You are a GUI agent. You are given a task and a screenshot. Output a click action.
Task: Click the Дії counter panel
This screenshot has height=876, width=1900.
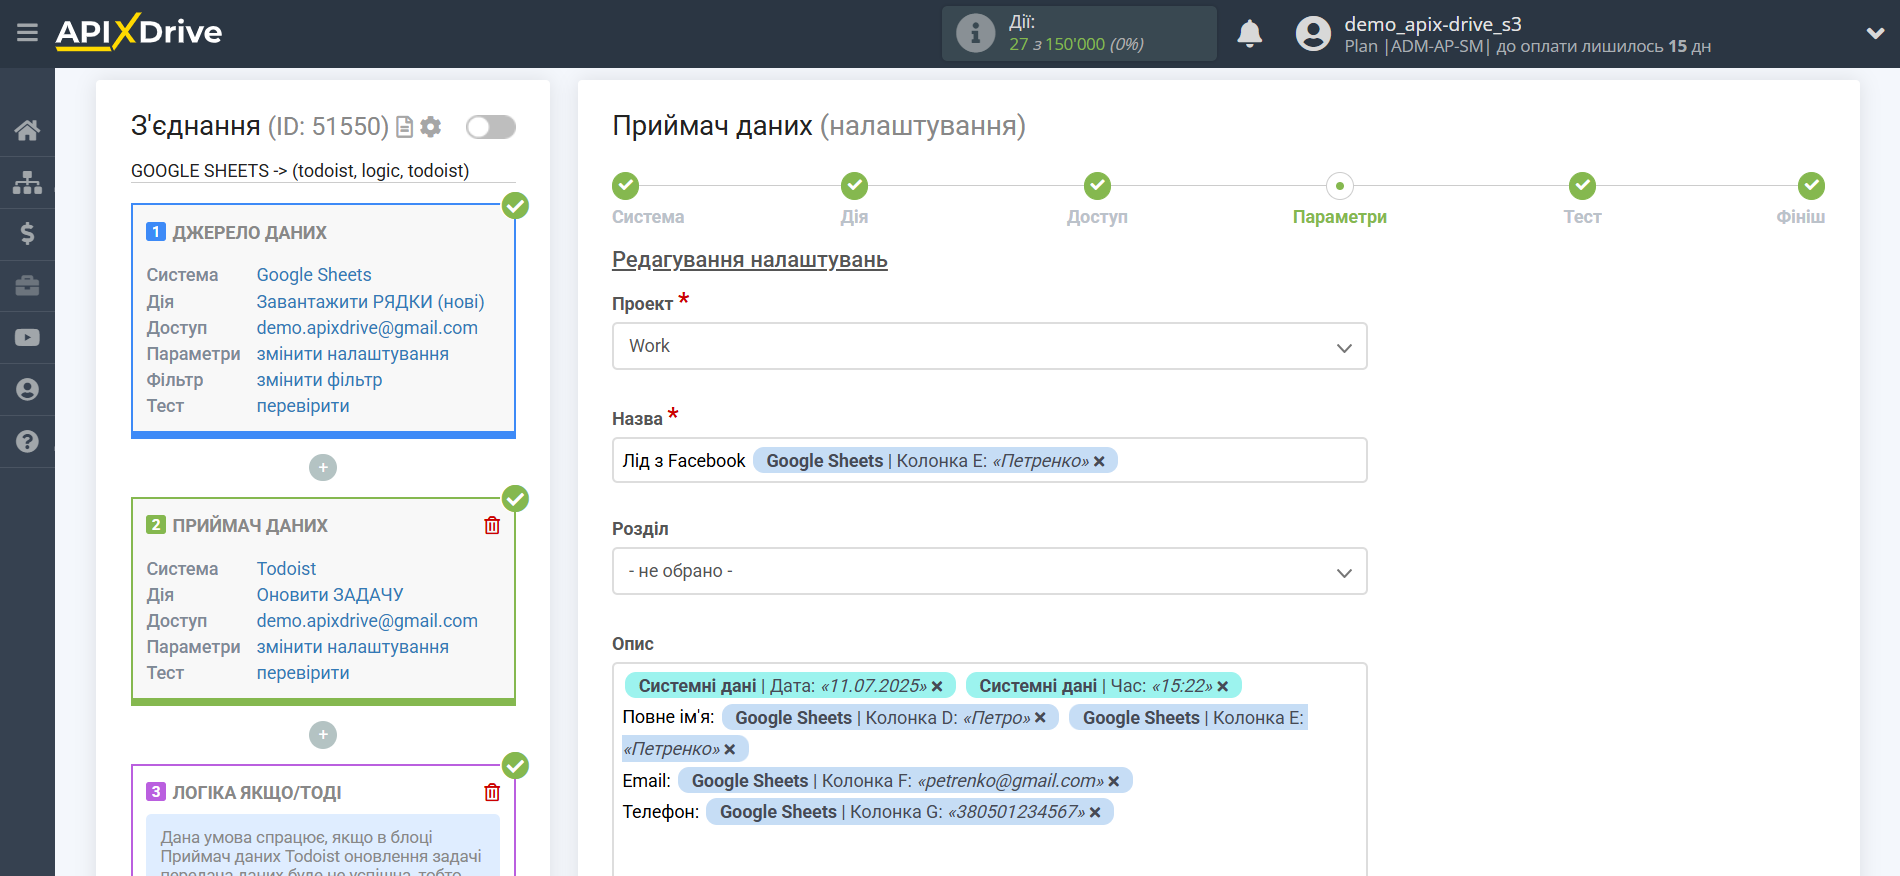1079,33
